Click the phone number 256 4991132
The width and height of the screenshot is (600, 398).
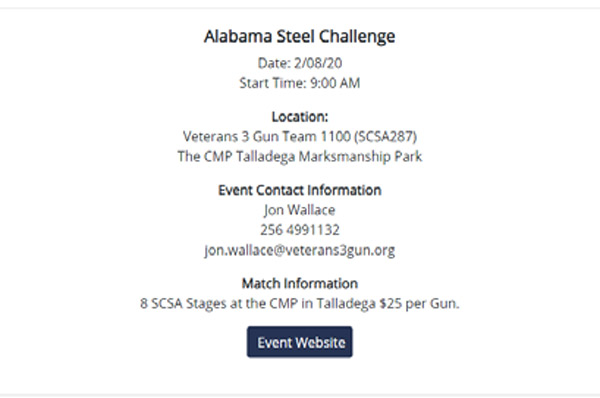pos(300,230)
